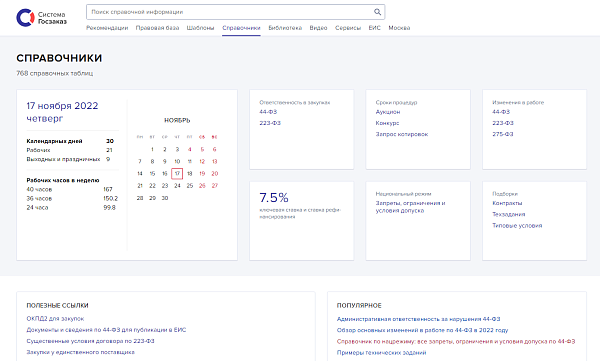Open Примеры технических заданий link
The width and height of the screenshot is (600, 361).
tap(381, 352)
